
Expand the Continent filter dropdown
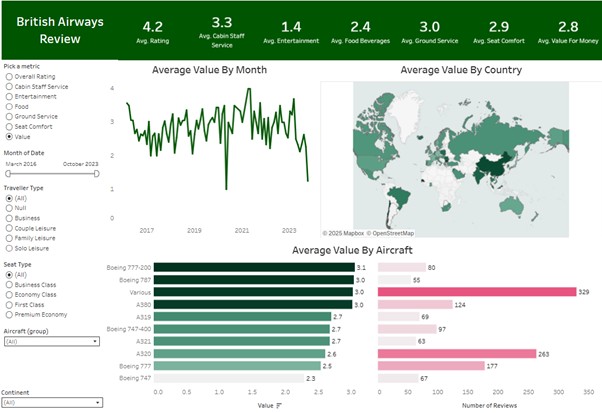coord(51,402)
